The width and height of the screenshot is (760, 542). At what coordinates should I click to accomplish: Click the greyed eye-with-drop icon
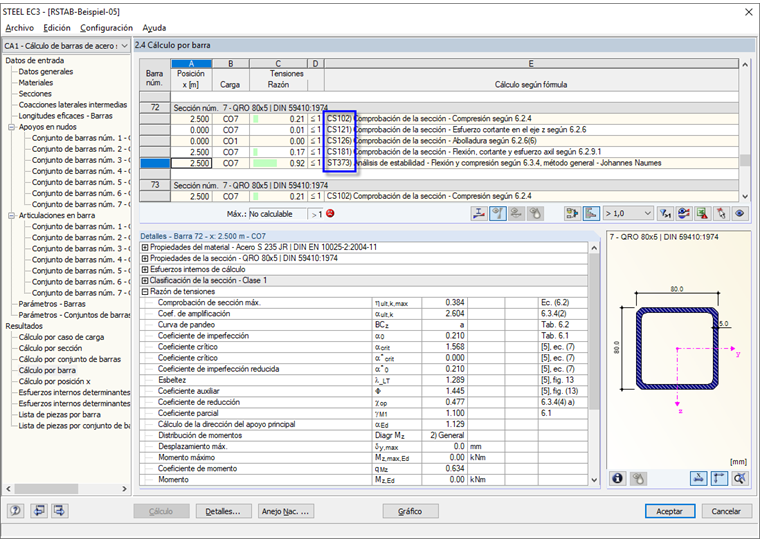[x=535, y=213]
